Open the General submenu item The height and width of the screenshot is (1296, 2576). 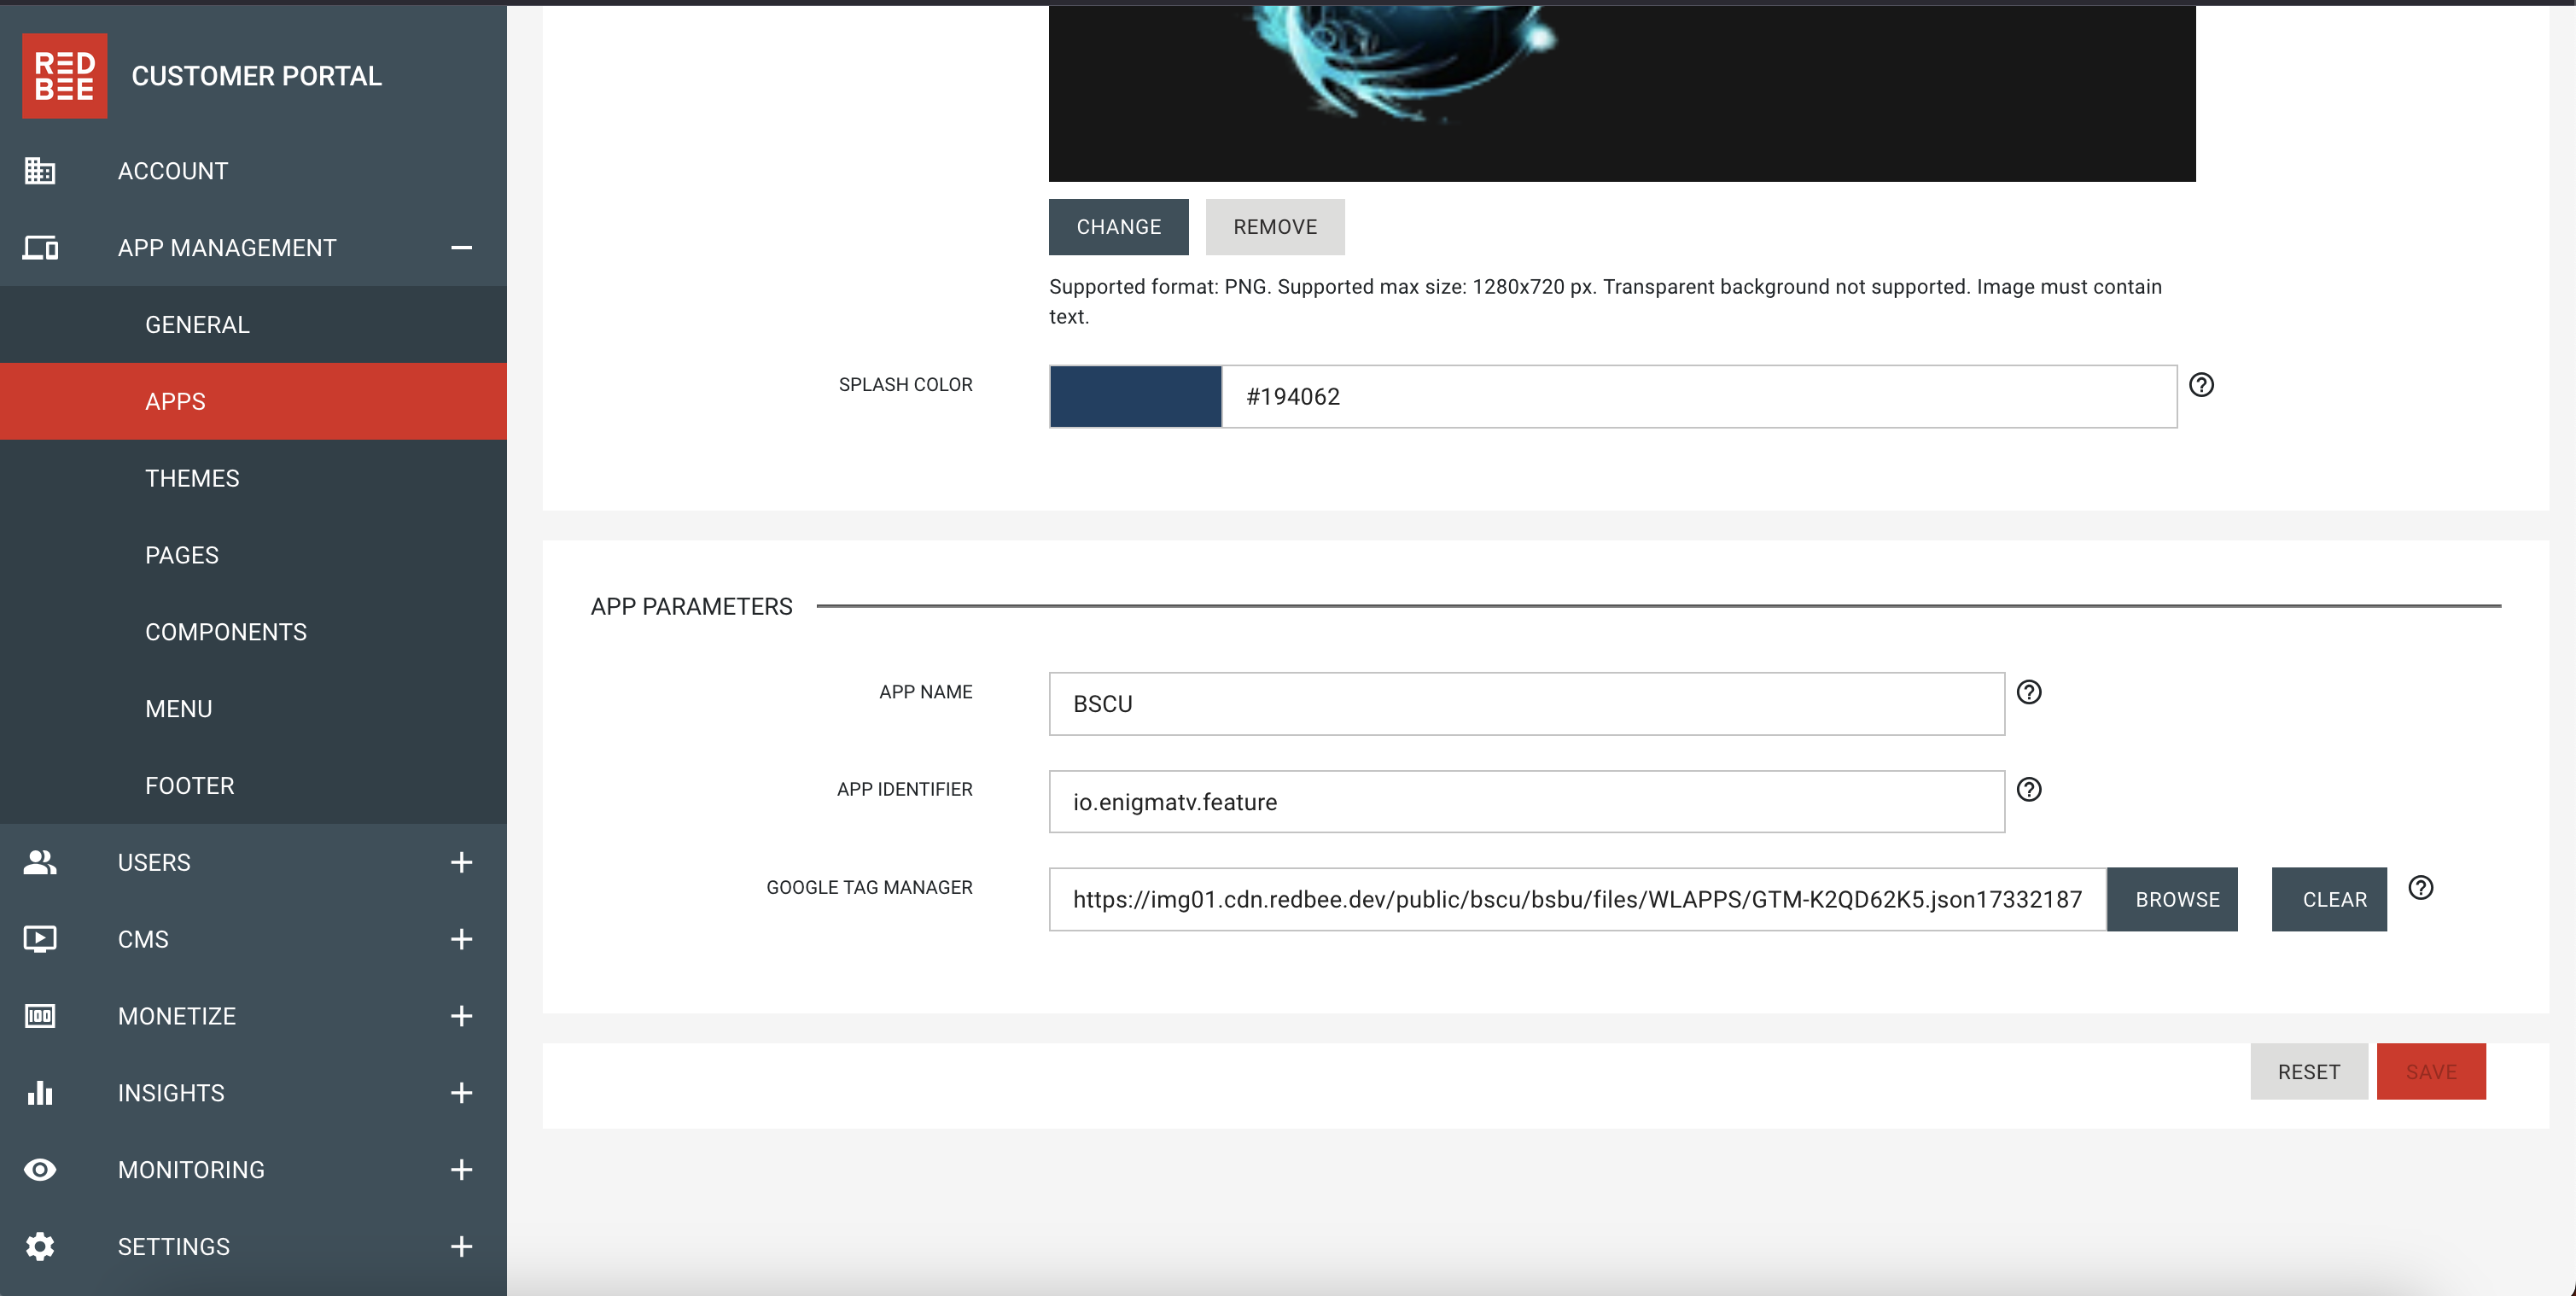pos(253,325)
